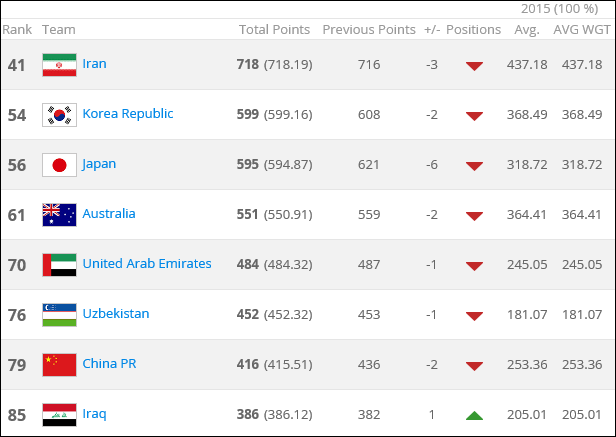Open the United Arab Emirates team link
The width and height of the screenshot is (616, 437).
(147, 264)
